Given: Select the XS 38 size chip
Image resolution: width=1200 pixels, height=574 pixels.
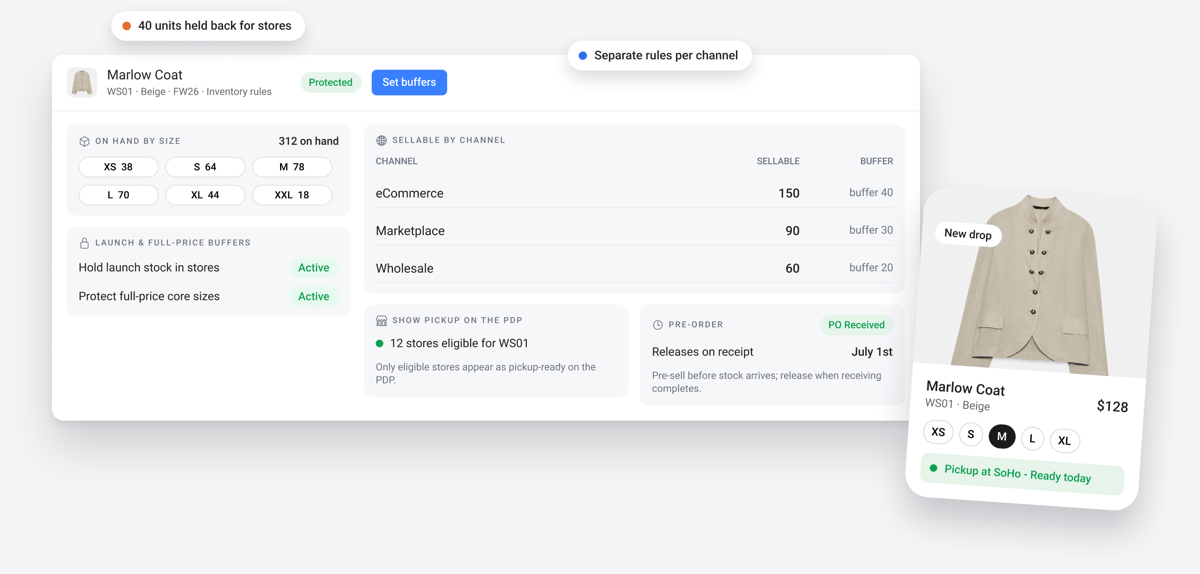Looking at the screenshot, I should pyautogui.click(x=119, y=167).
